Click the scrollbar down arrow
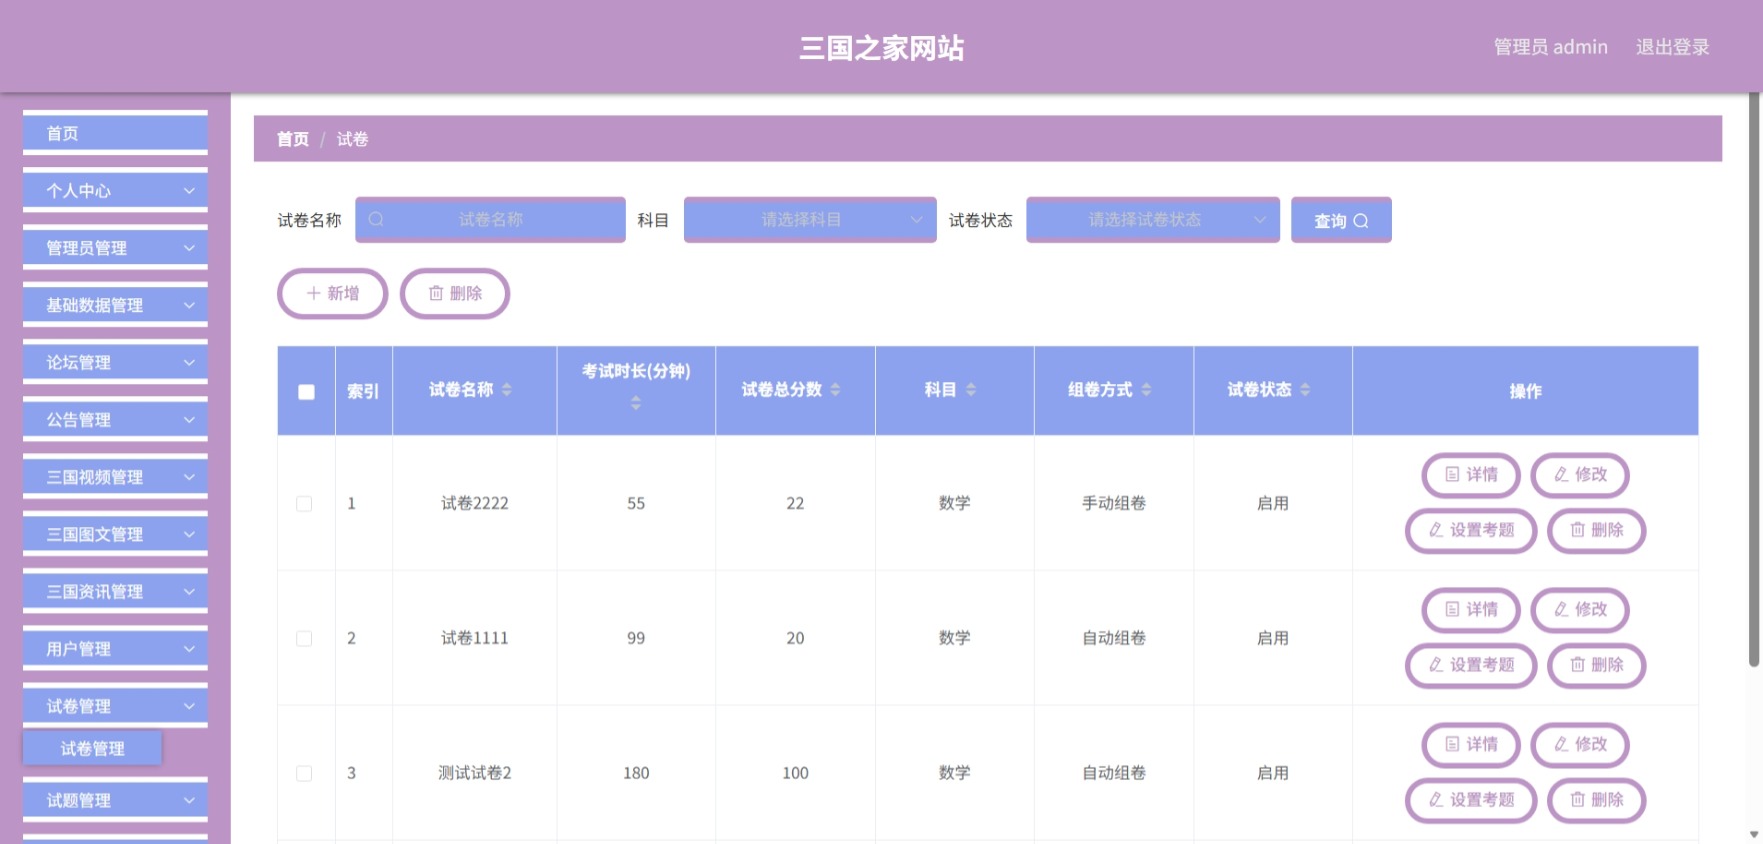The height and width of the screenshot is (844, 1763). (x=1754, y=834)
